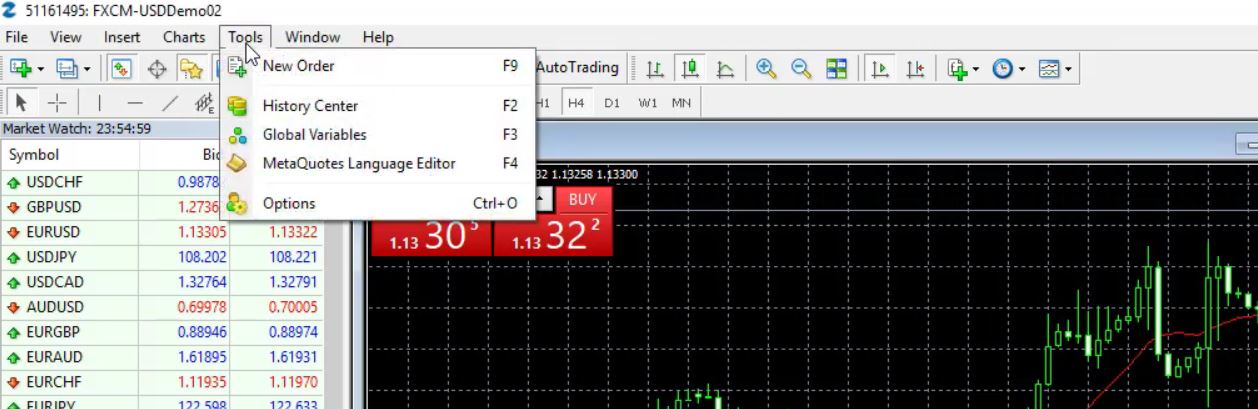Click the AutoTrading button
The width and height of the screenshot is (1258, 409).
point(577,68)
